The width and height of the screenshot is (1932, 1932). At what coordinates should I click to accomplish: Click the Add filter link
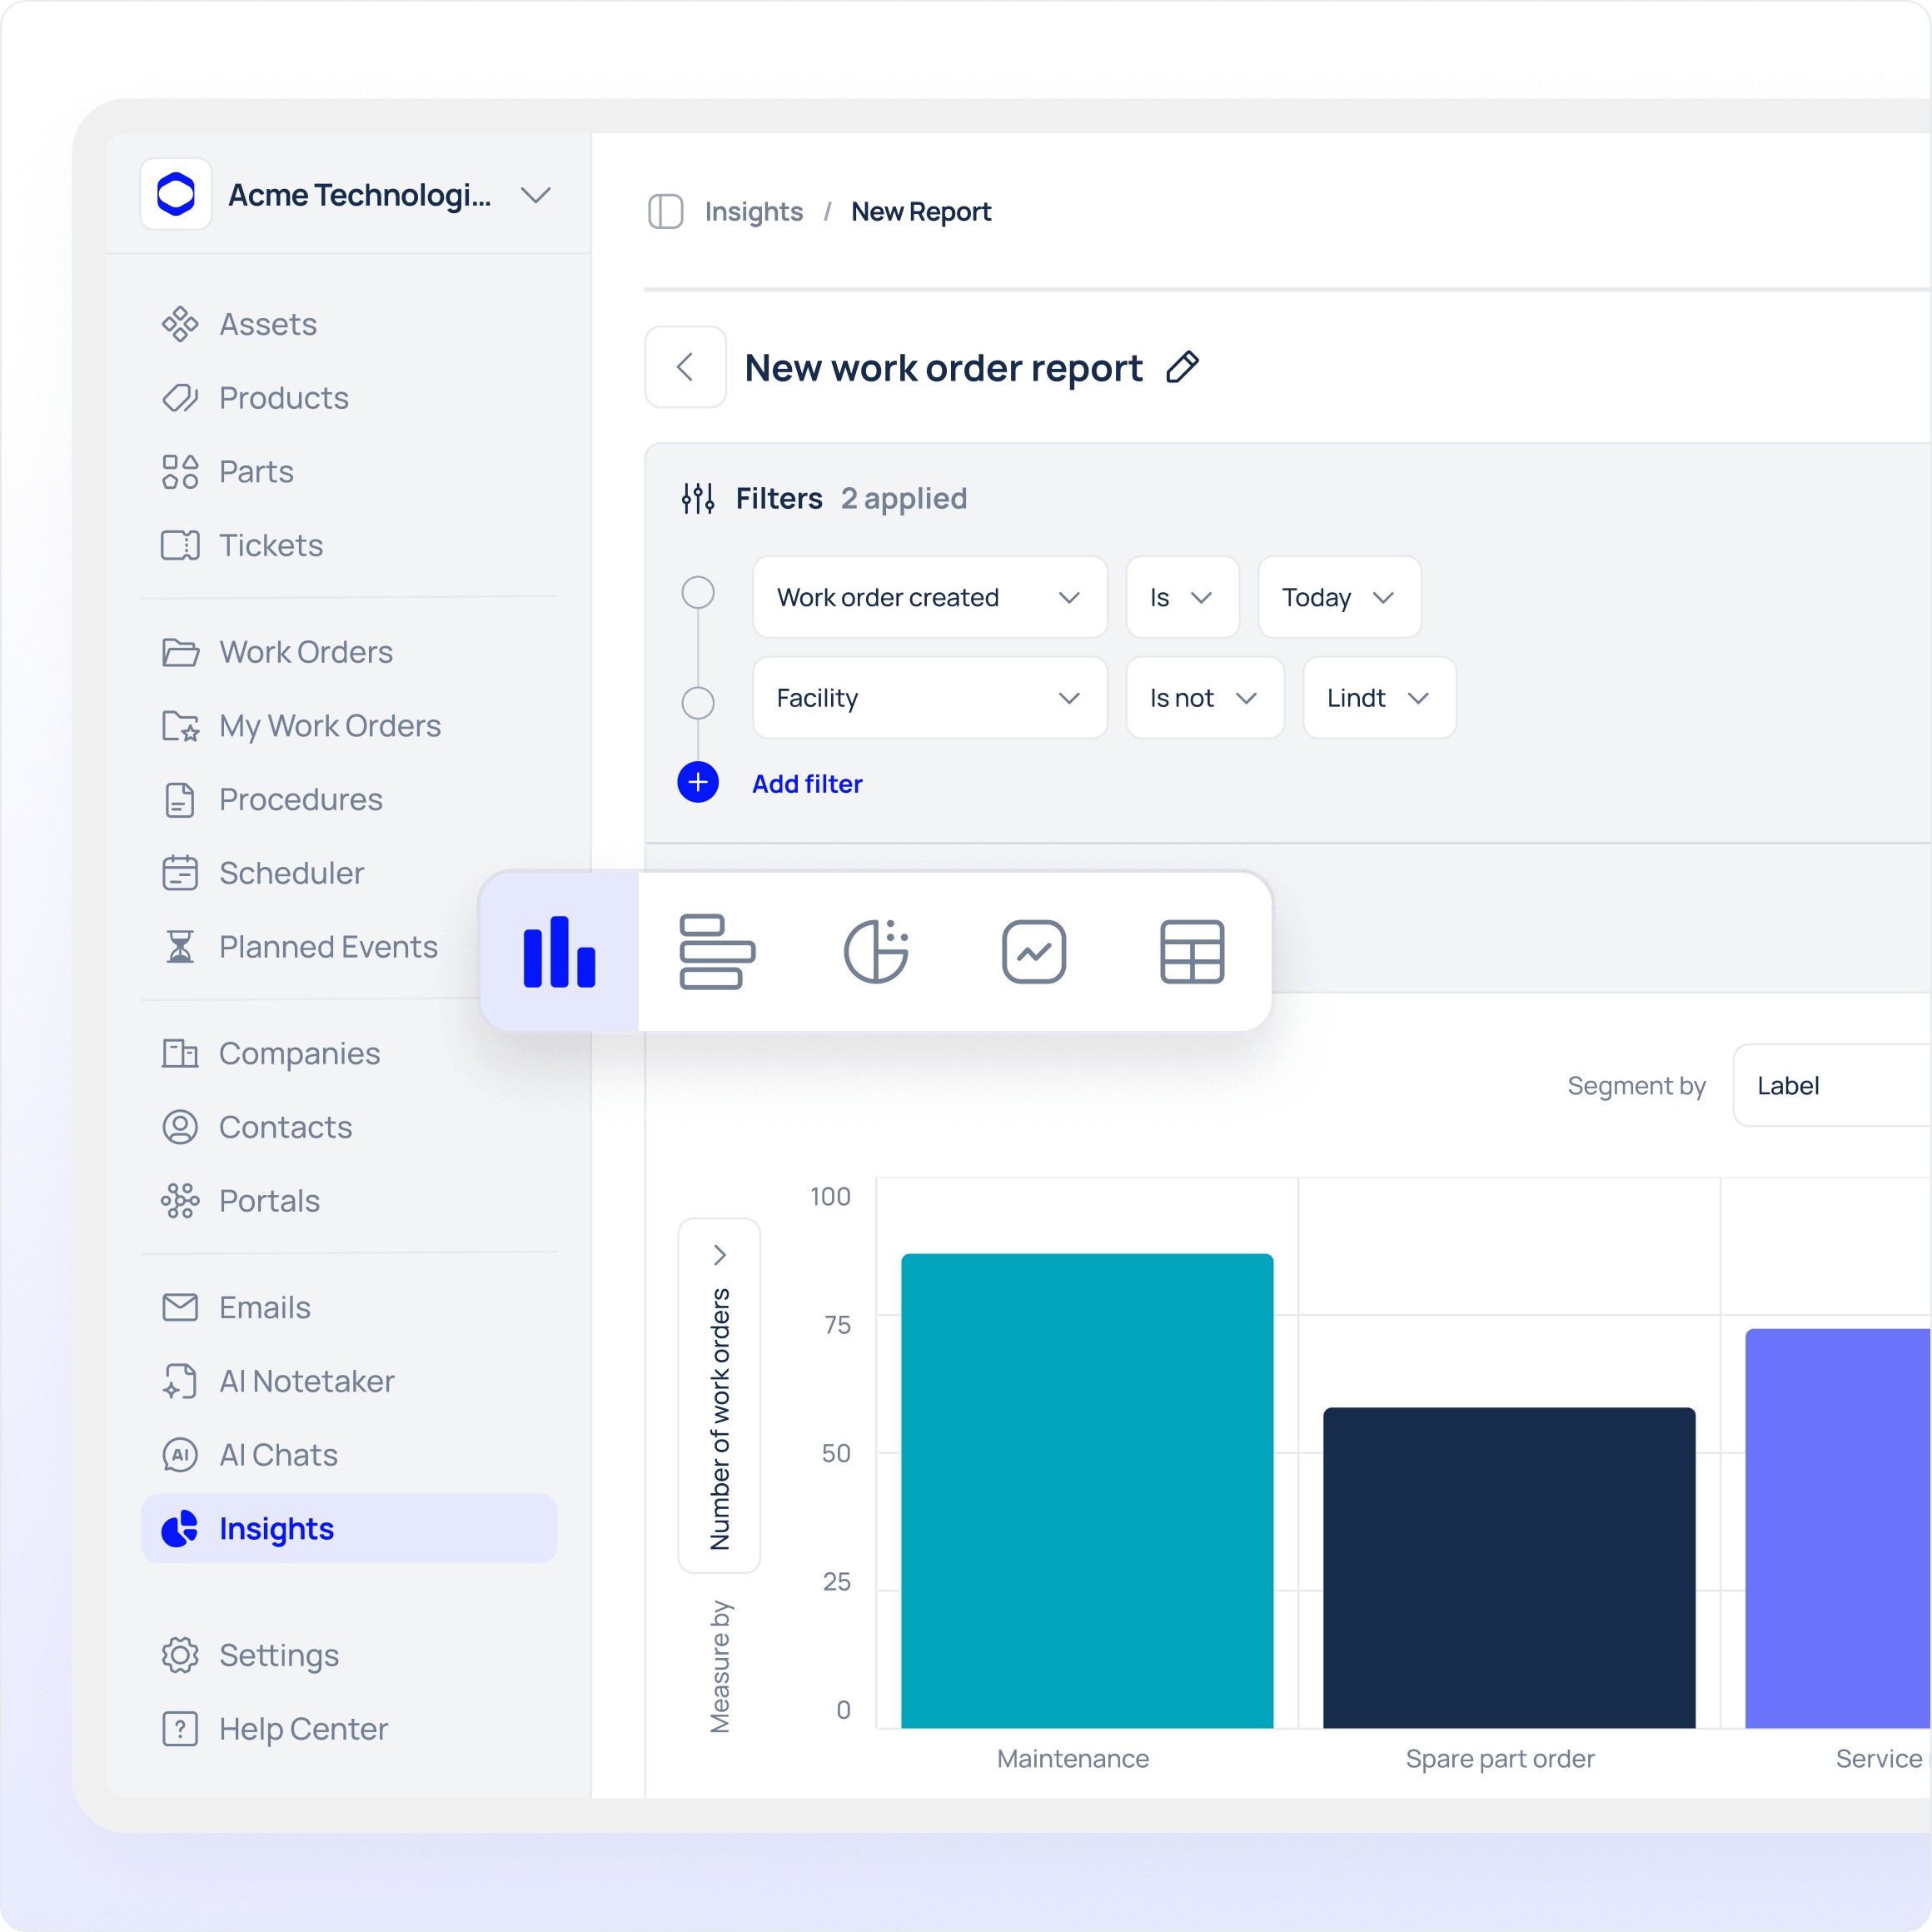pos(807,784)
